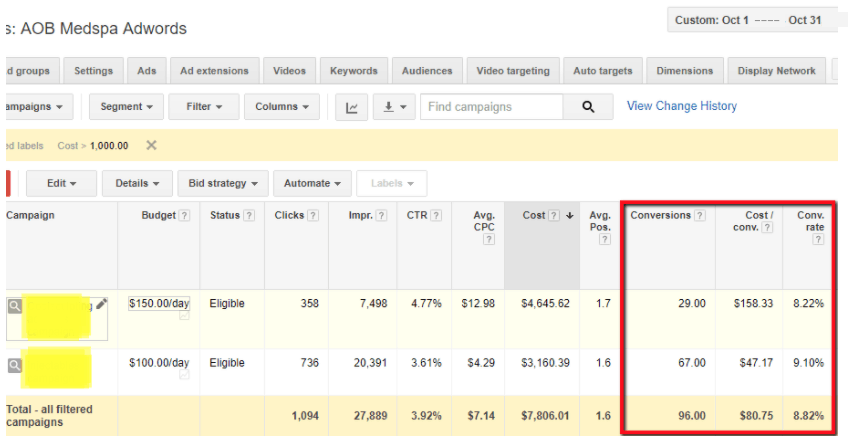Viewport: 848px width, 448px height.
Task: Open the download report dropdown icon
Action: coord(394,107)
